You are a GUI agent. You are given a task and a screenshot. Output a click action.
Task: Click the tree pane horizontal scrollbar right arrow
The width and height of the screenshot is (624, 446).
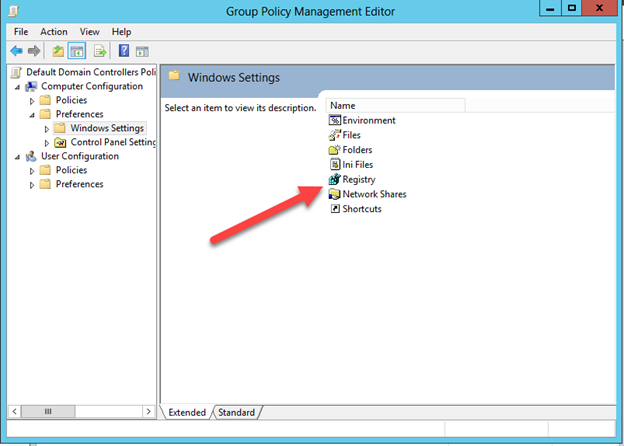coord(148,411)
